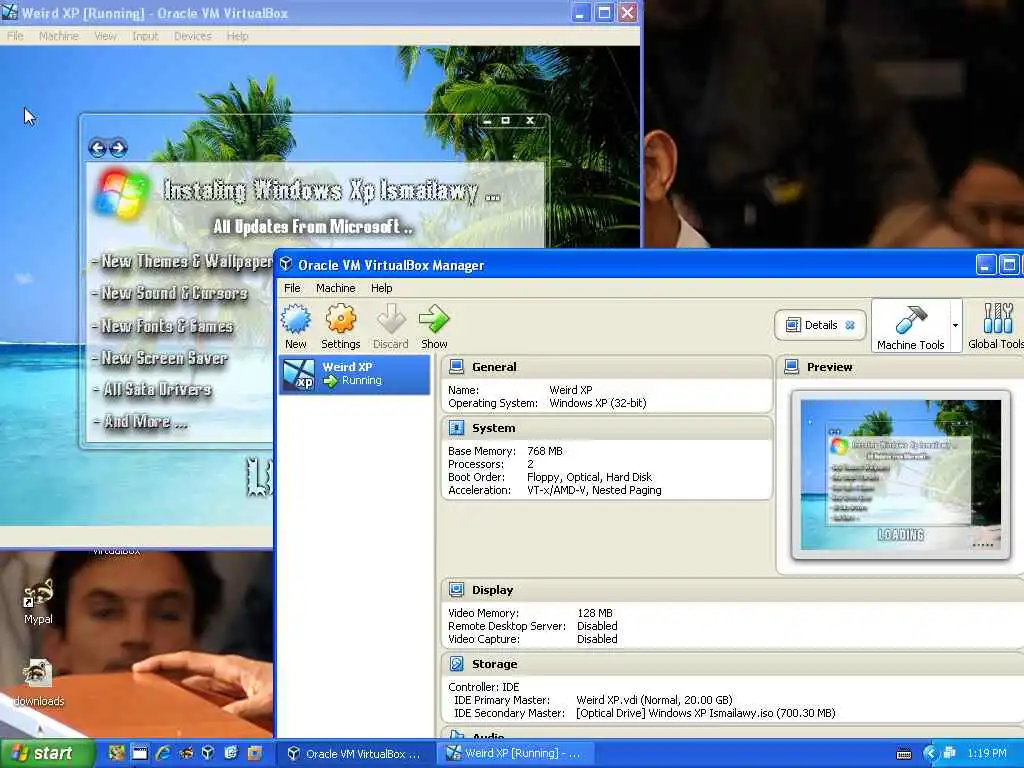The image size is (1024, 768).
Task: Click the General section icon
Action: 456,367
